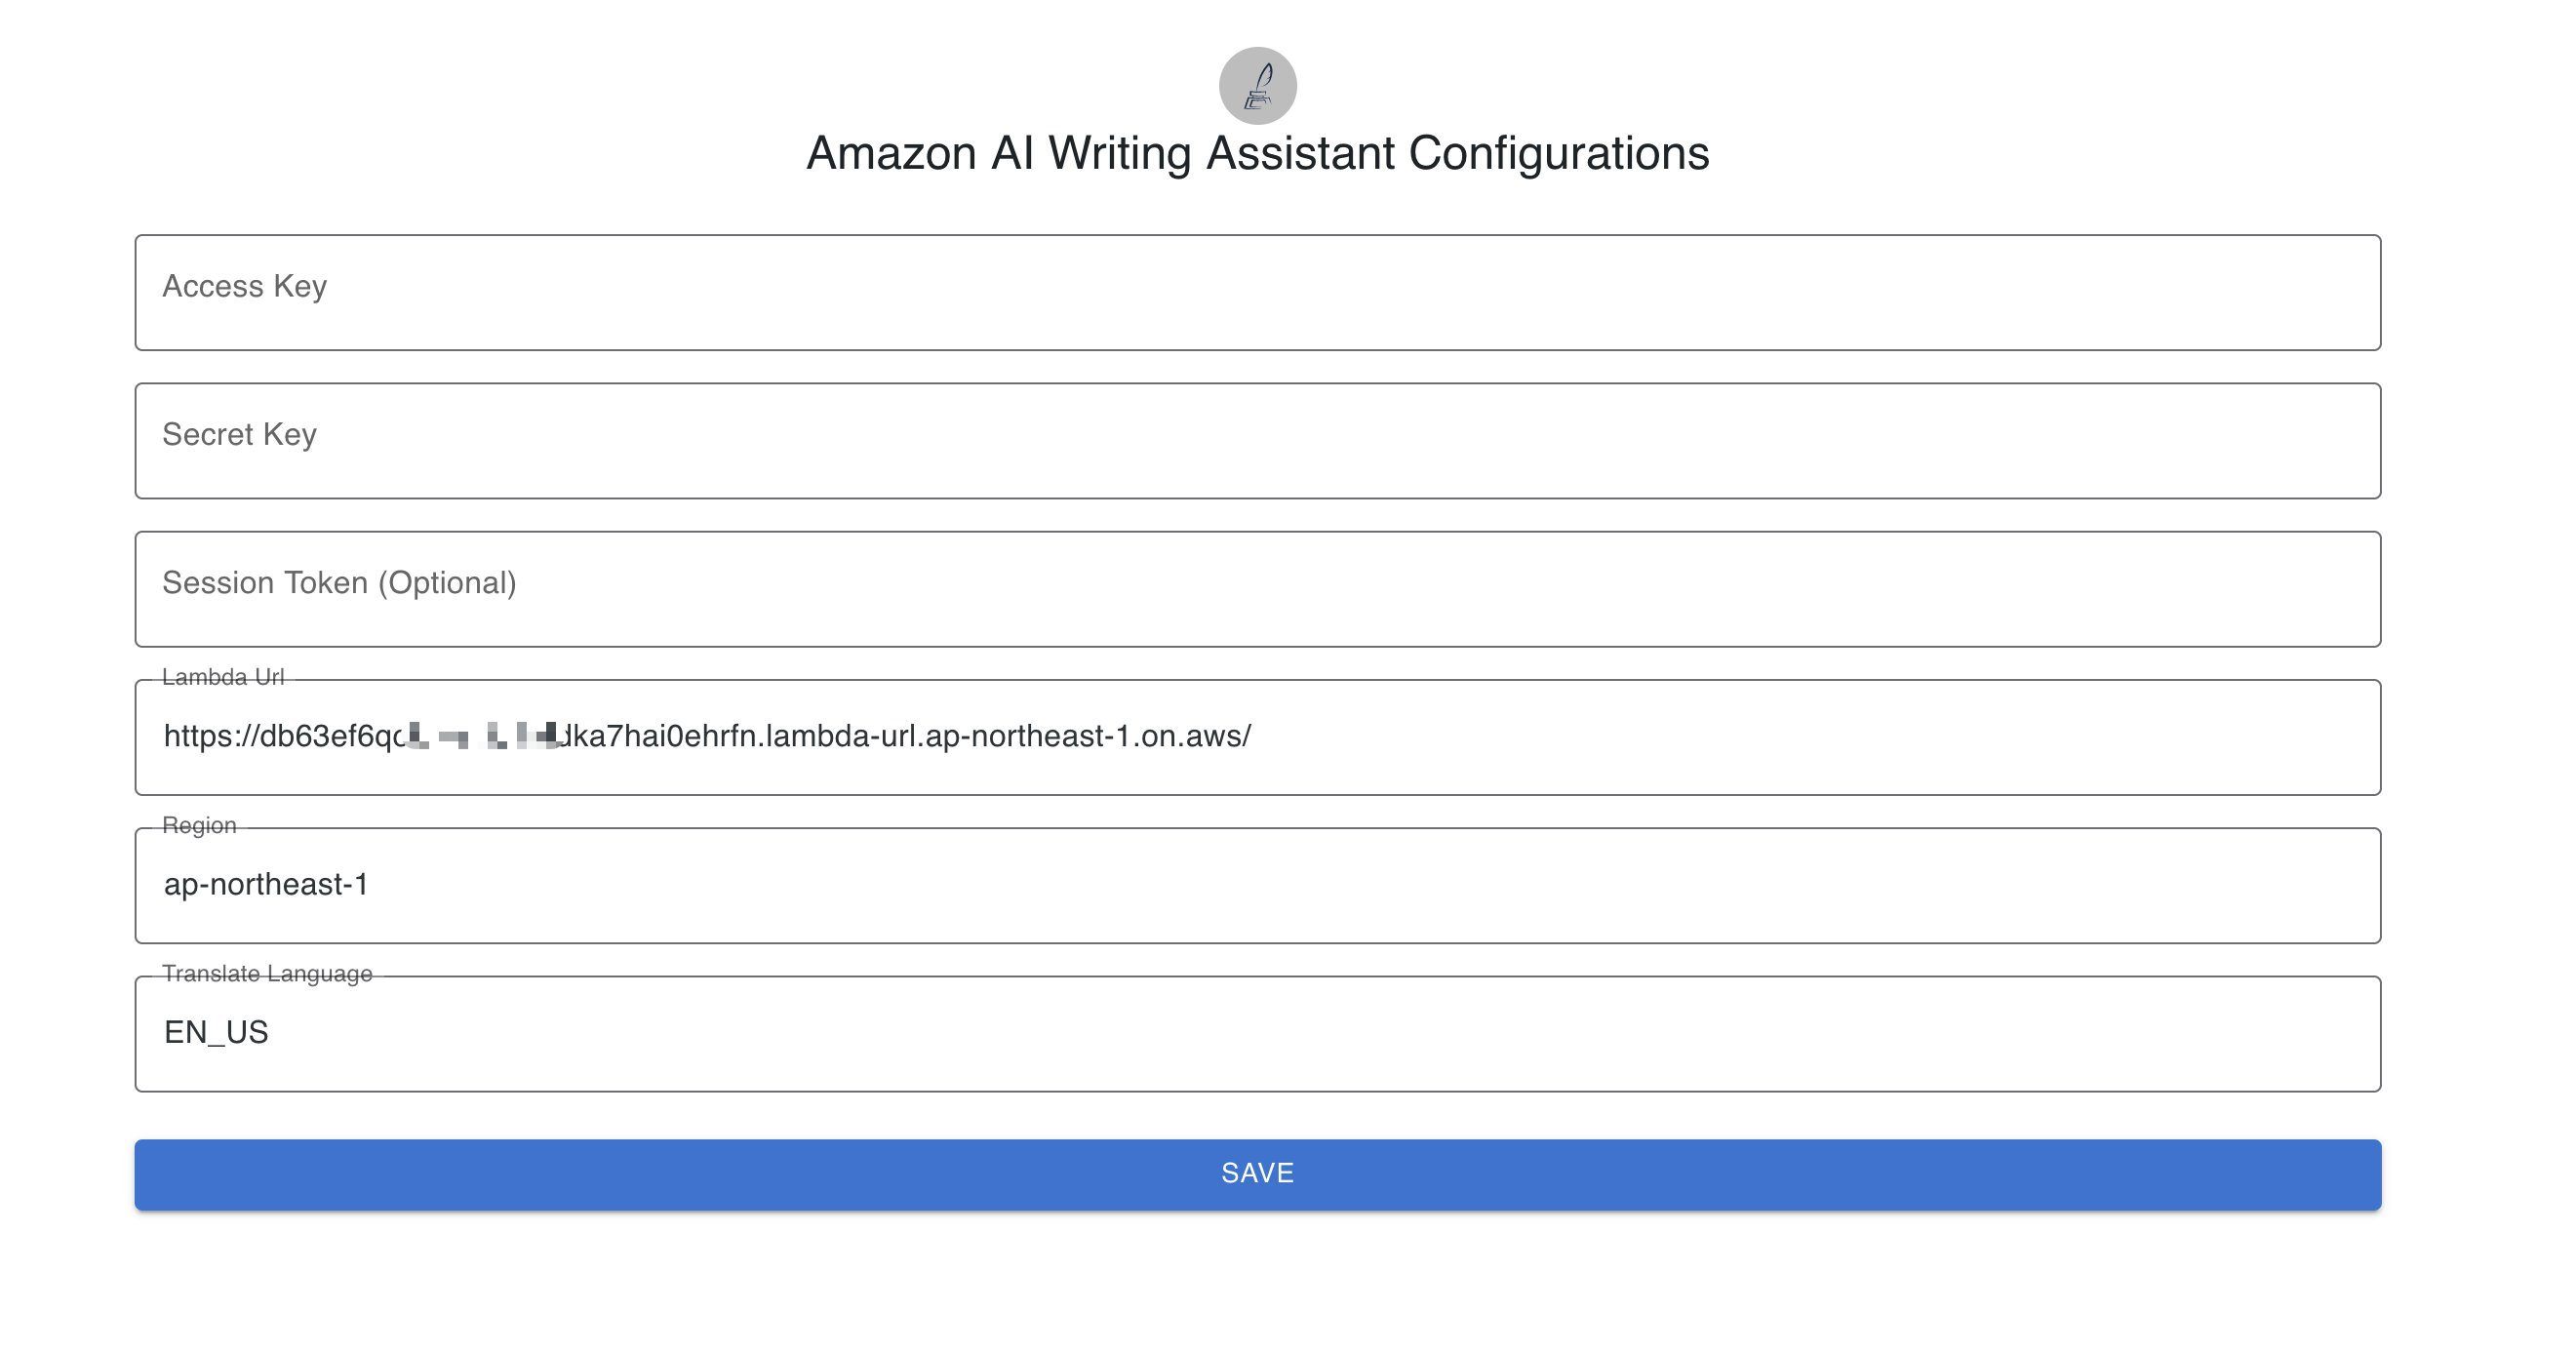Click the Access Key placeholder text
The image size is (2576, 1354).
point(245,287)
